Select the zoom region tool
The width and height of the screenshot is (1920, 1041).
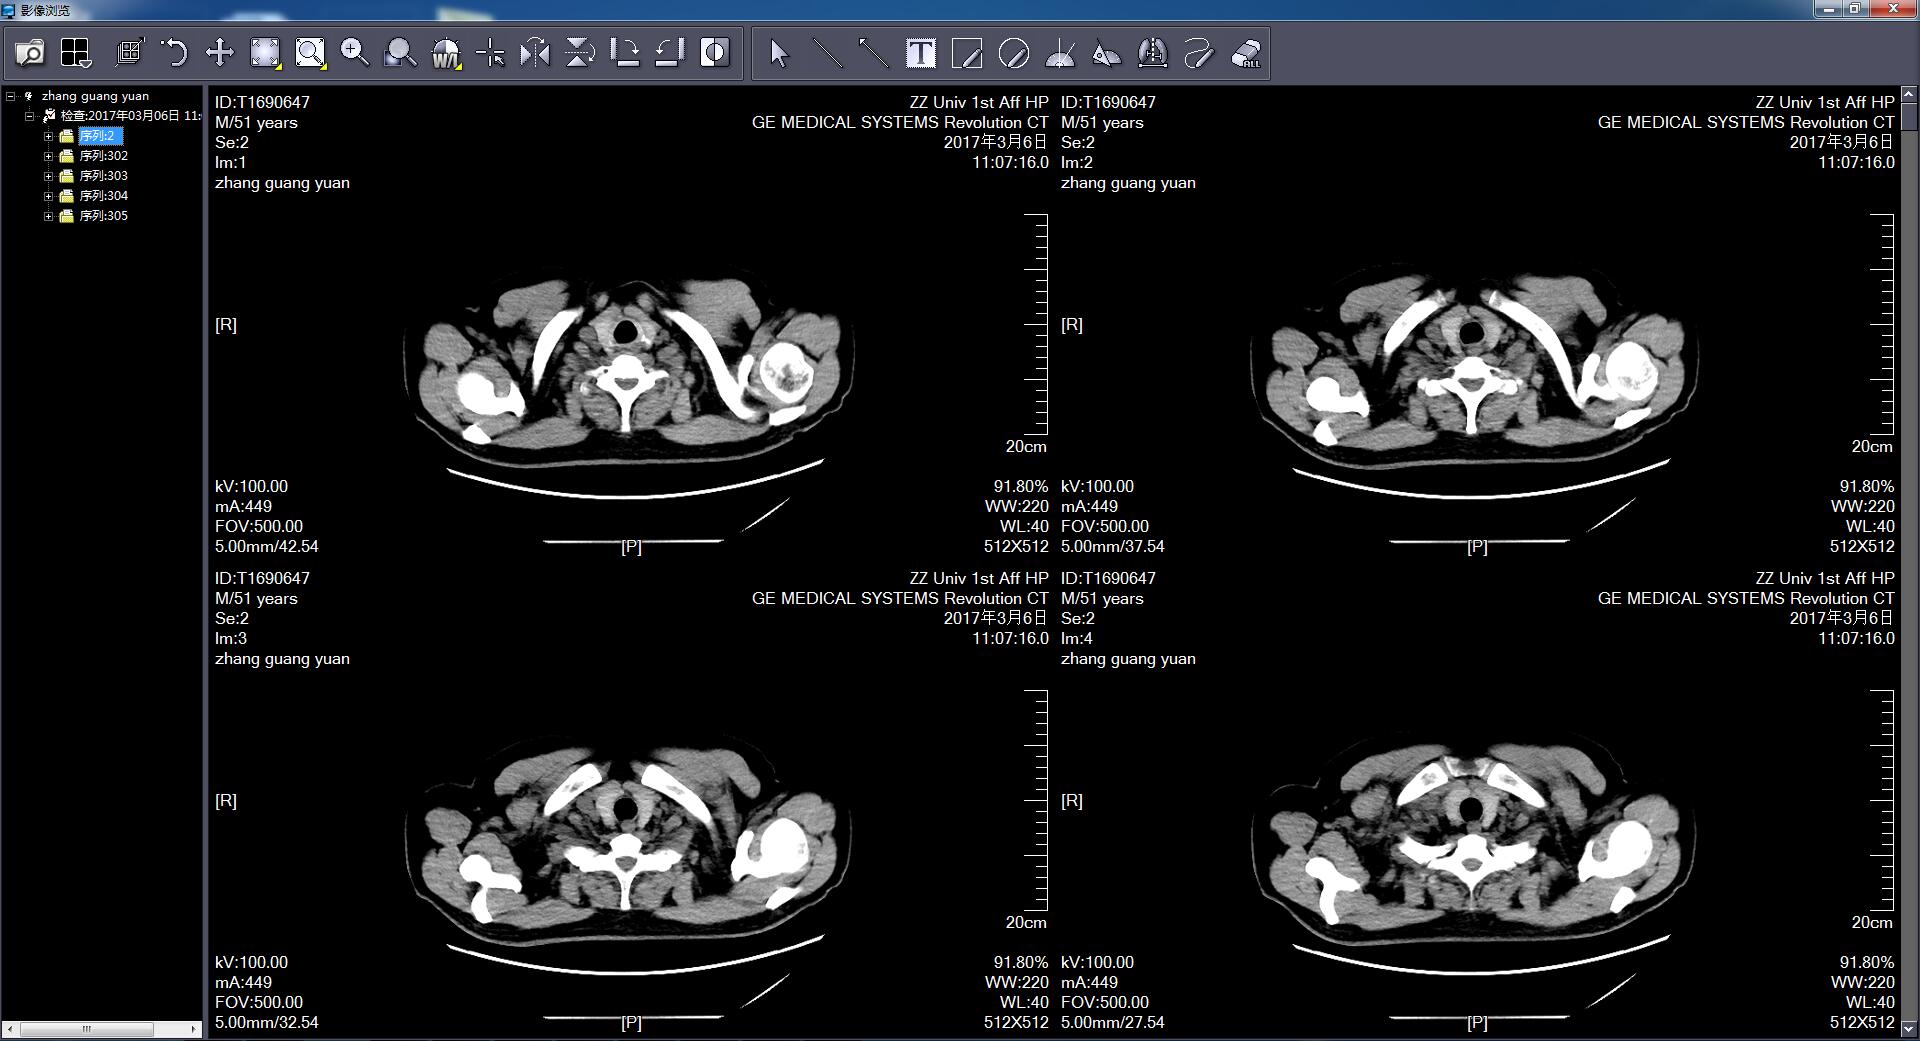(310, 53)
